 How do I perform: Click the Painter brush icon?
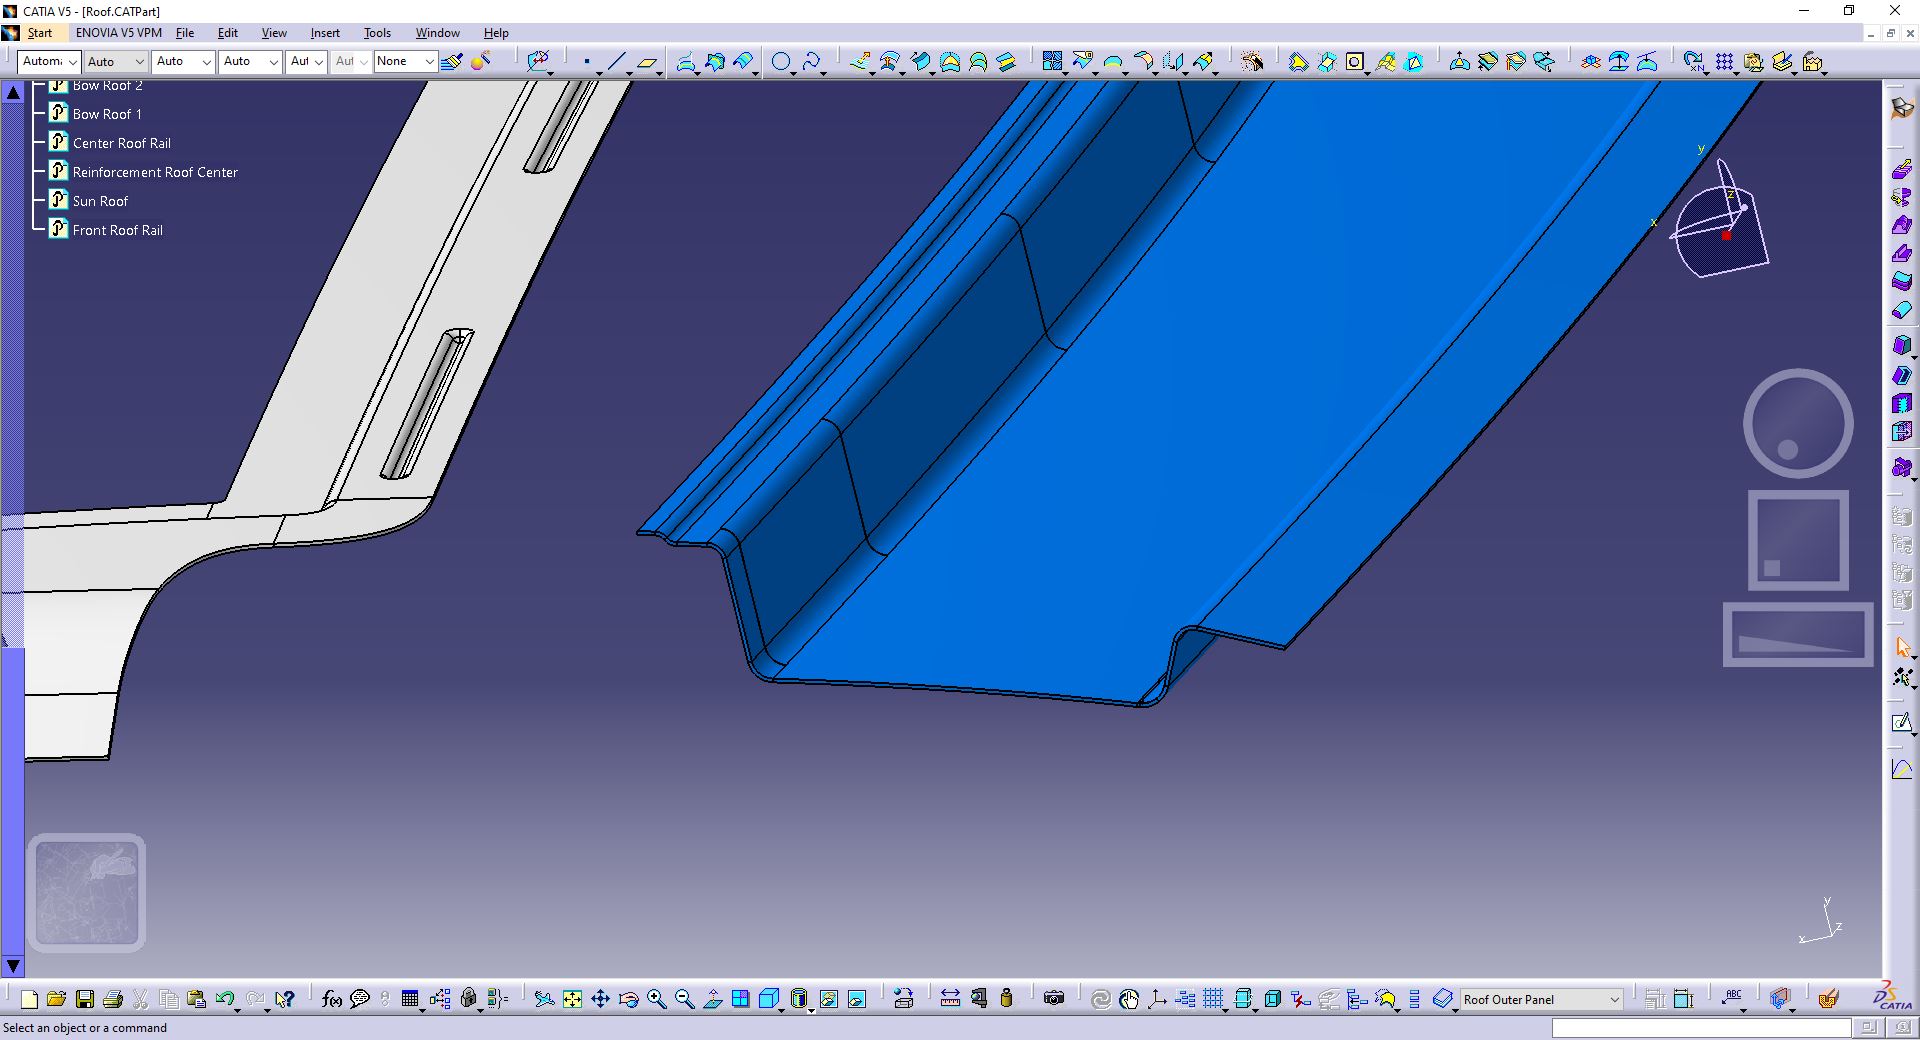451,62
